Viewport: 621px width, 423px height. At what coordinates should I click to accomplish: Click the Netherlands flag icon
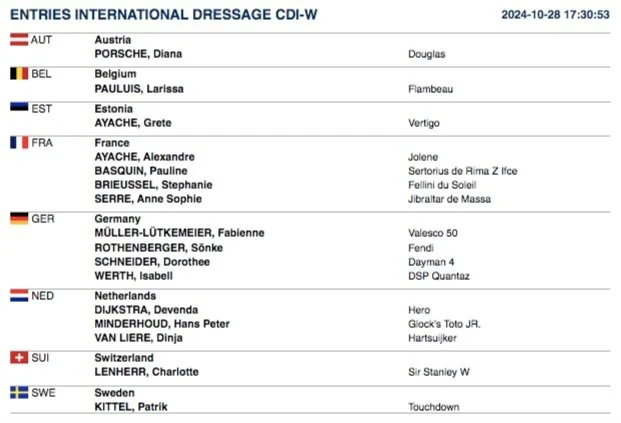point(19,295)
